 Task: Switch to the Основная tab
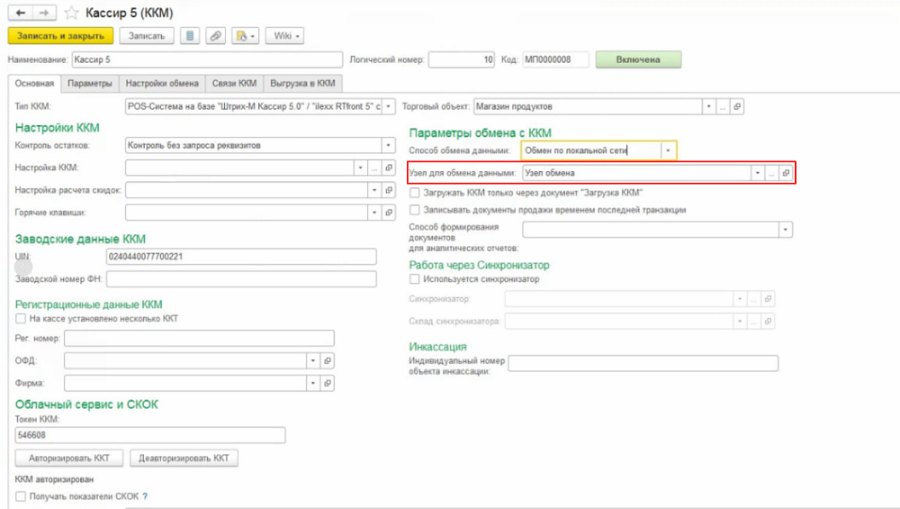point(34,83)
